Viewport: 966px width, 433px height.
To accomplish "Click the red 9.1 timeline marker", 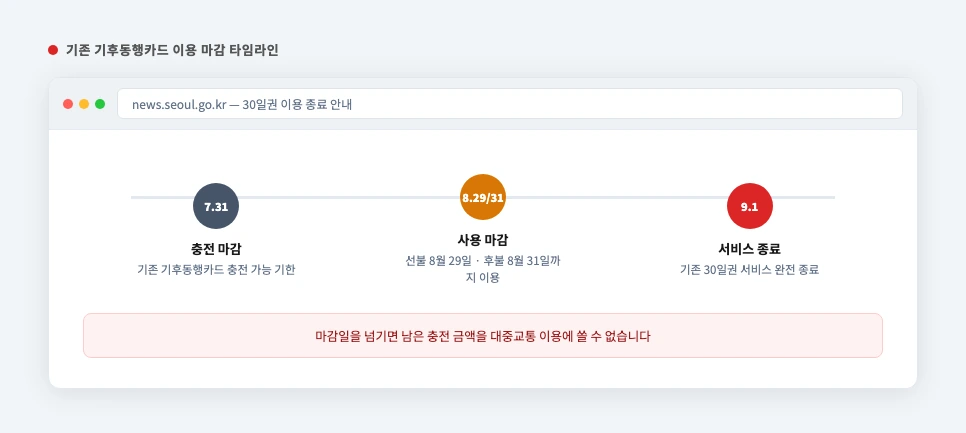I will pos(750,206).
